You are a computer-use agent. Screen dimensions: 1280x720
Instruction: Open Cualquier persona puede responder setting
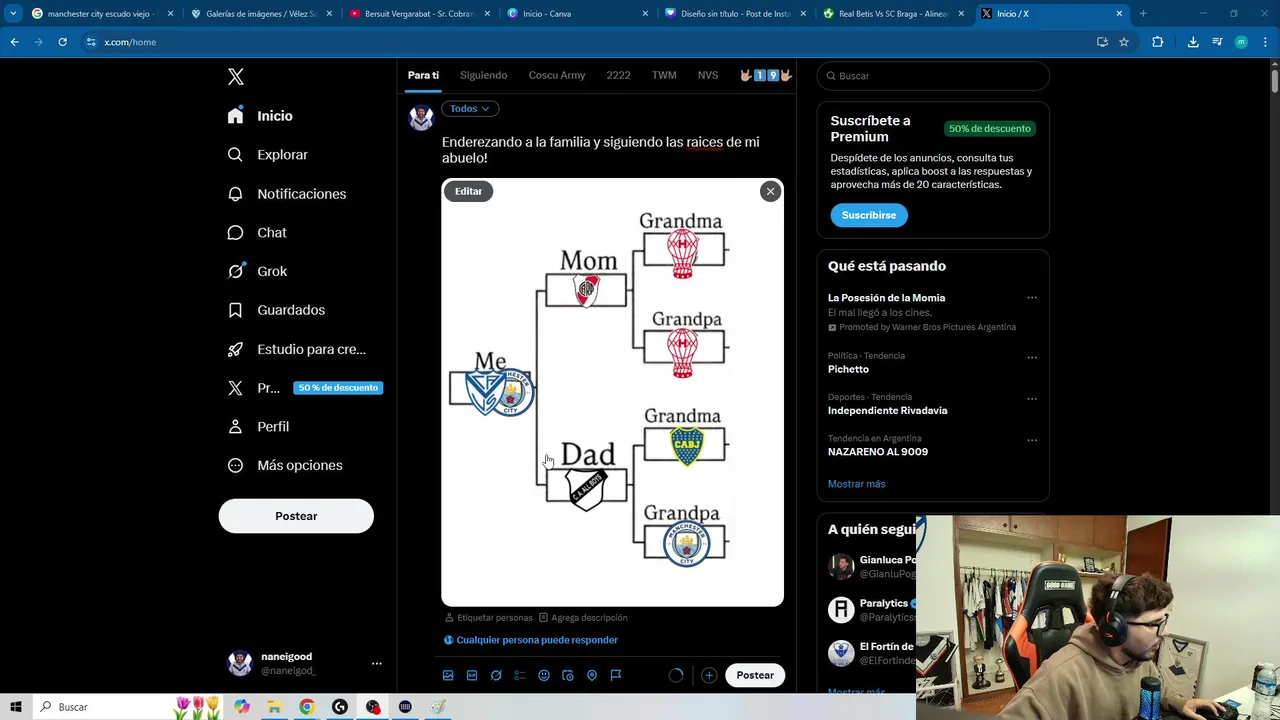point(531,640)
